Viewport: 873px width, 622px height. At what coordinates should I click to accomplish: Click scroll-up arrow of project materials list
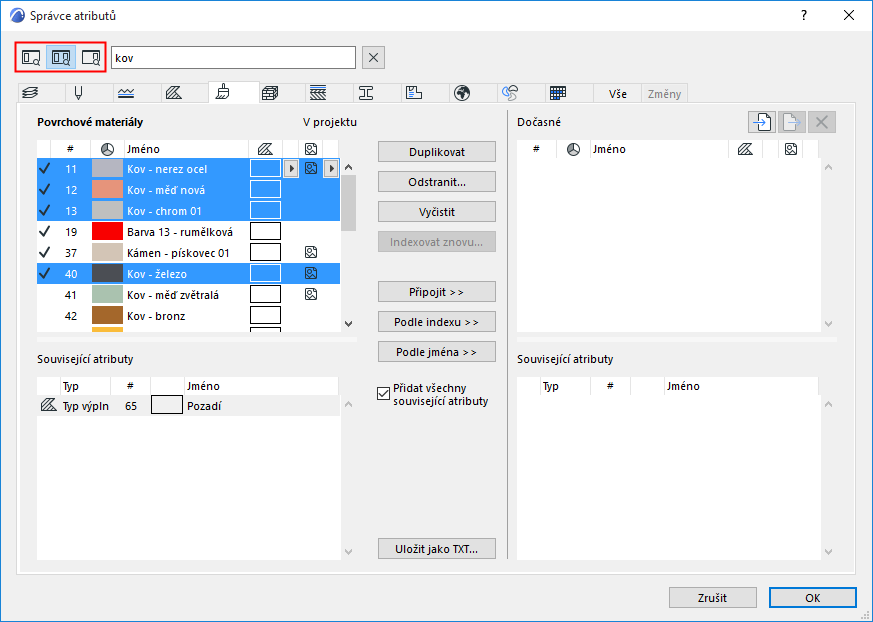click(x=349, y=167)
